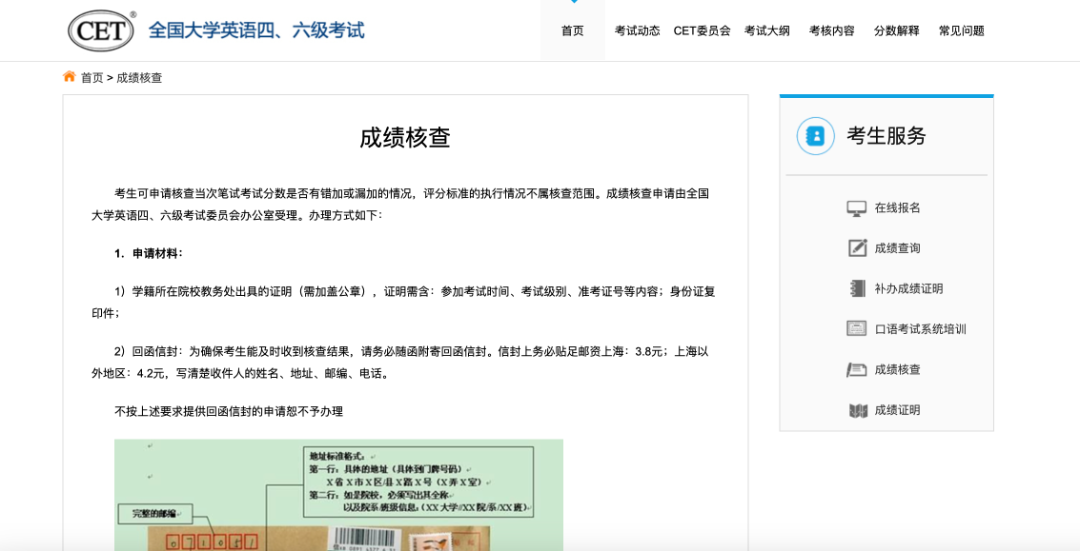Viewport: 1080px width, 551px height.
Task: Open the 分数解释 menu item
Action: [896, 30]
